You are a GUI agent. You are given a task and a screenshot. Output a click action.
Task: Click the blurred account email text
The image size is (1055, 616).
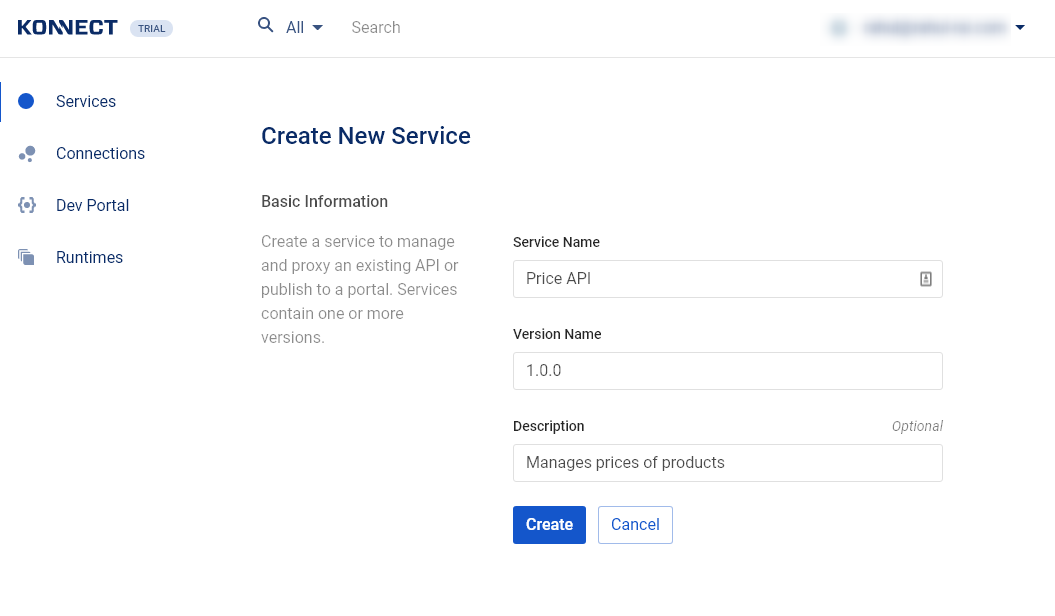[x=936, y=28]
